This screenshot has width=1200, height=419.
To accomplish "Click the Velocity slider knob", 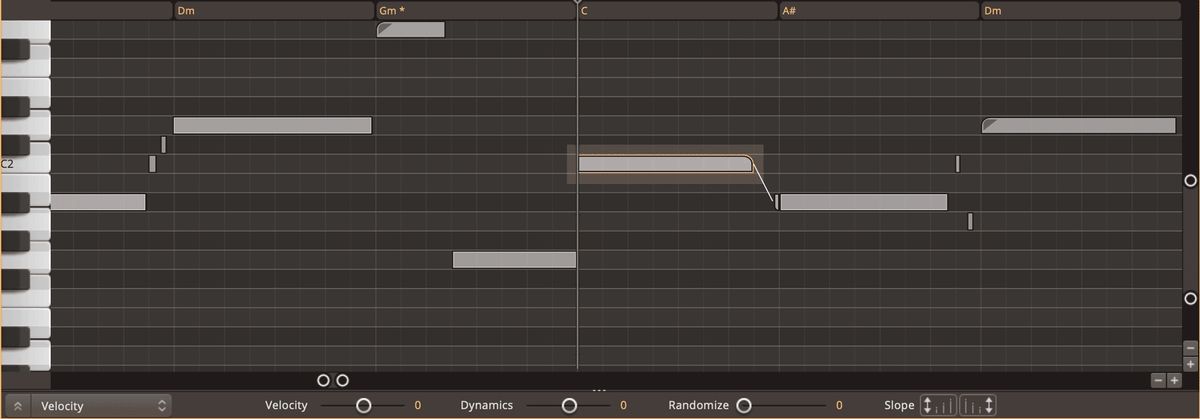I will click(x=364, y=405).
